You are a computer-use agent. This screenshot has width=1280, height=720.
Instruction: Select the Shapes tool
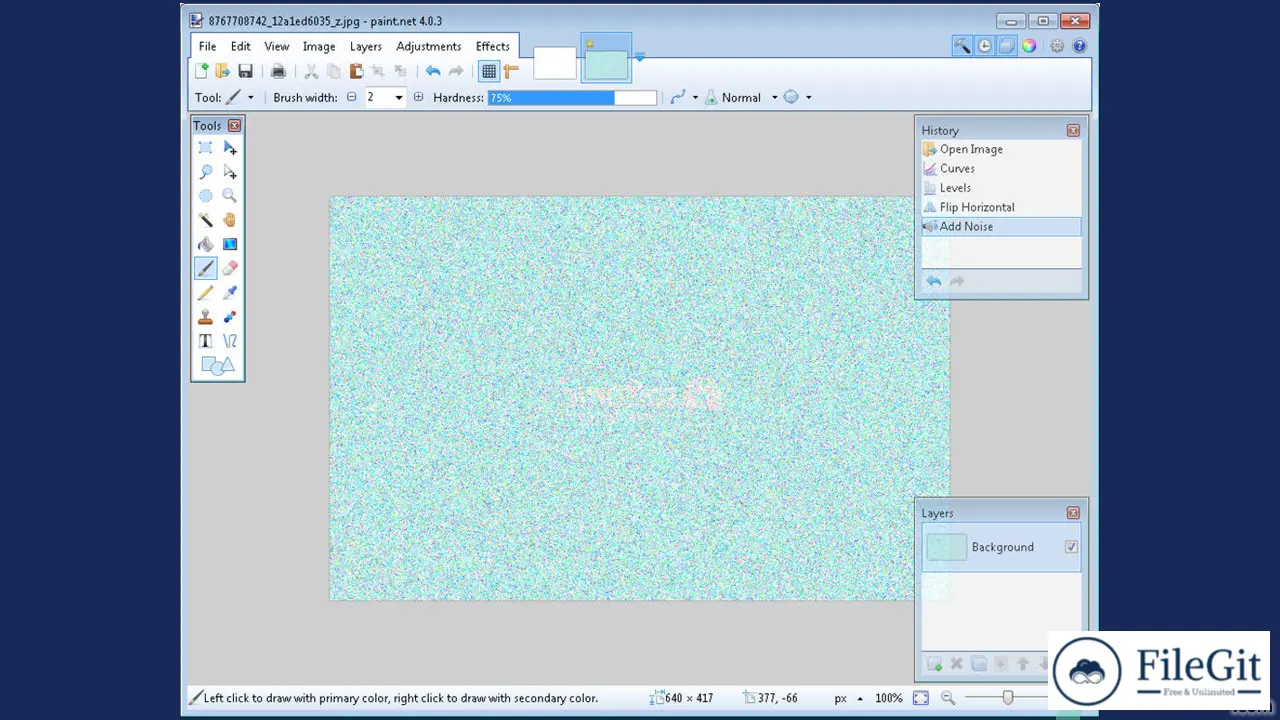pos(218,366)
